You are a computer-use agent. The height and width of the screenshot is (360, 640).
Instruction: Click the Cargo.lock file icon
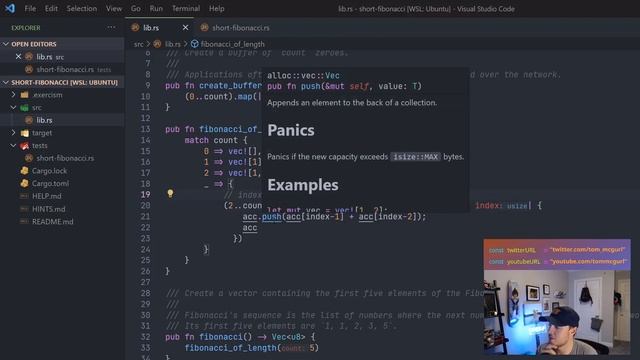pyautogui.click(x=24, y=171)
